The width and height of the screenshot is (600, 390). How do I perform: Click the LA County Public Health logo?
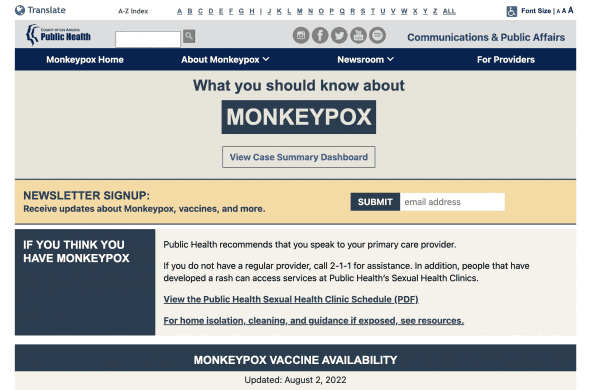(x=59, y=35)
